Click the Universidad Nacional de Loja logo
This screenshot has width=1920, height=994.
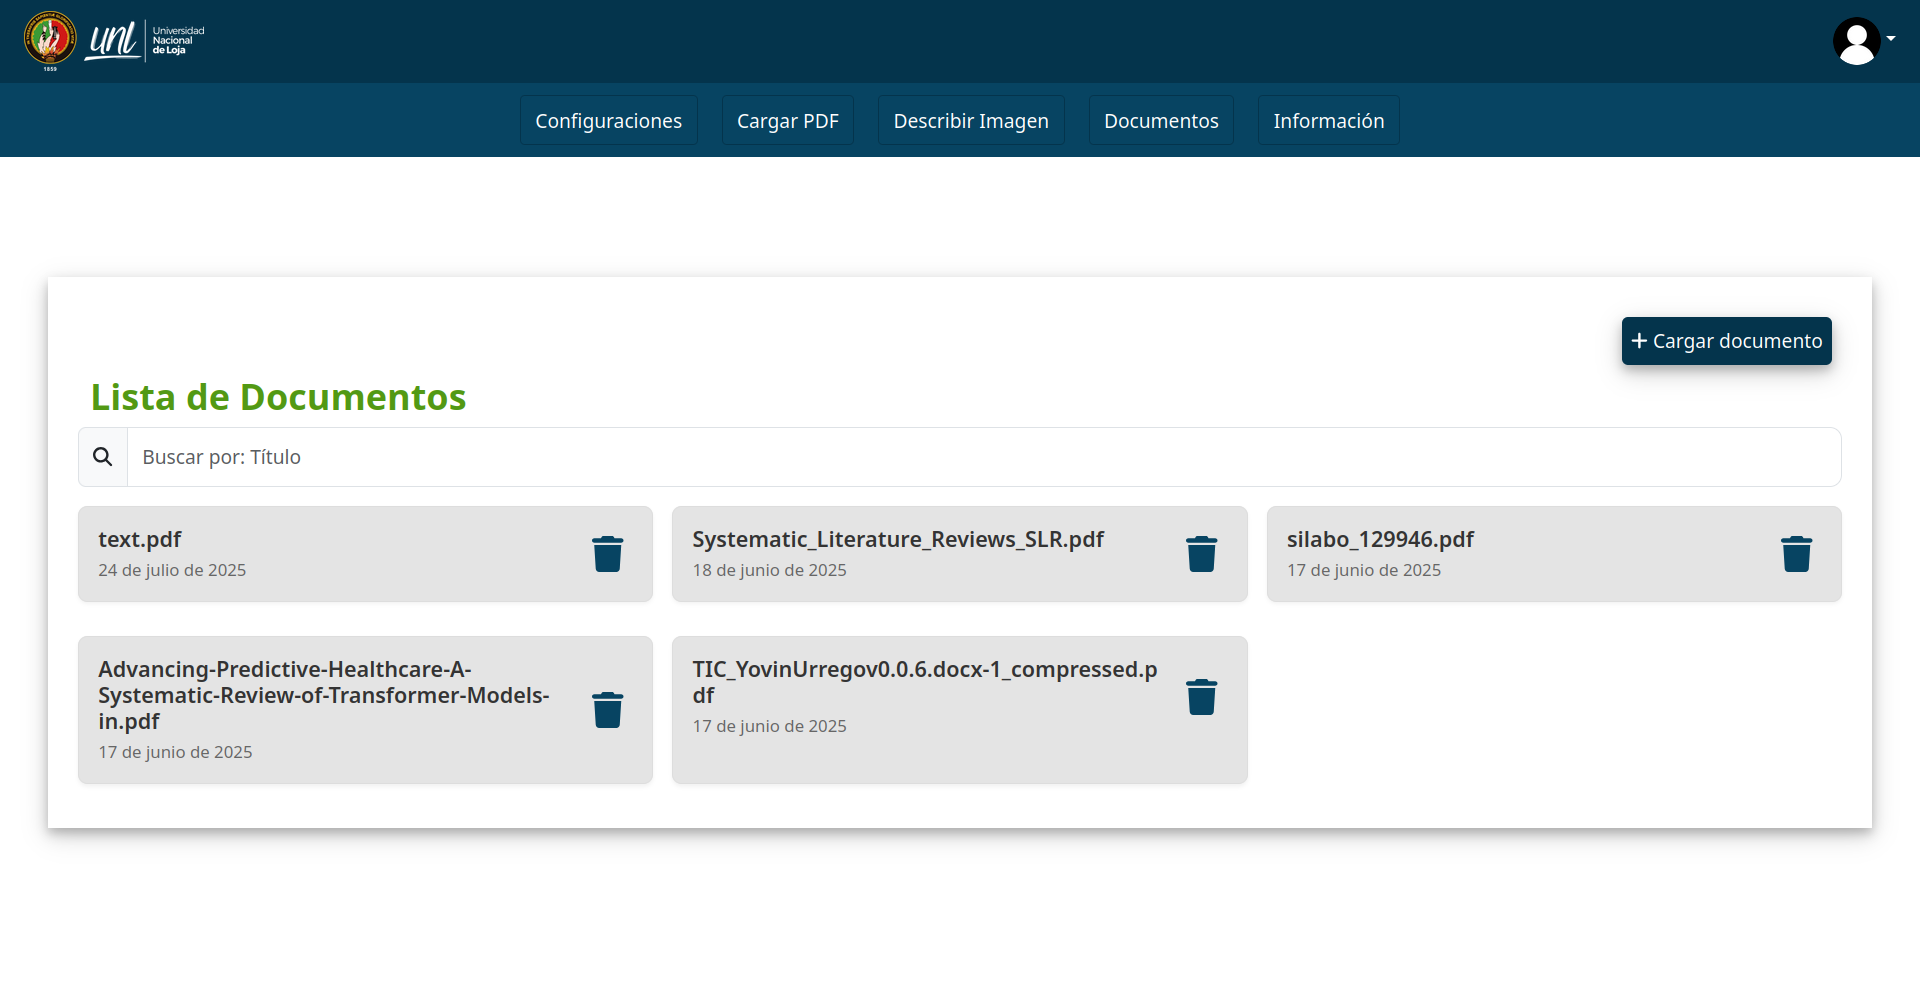point(114,41)
